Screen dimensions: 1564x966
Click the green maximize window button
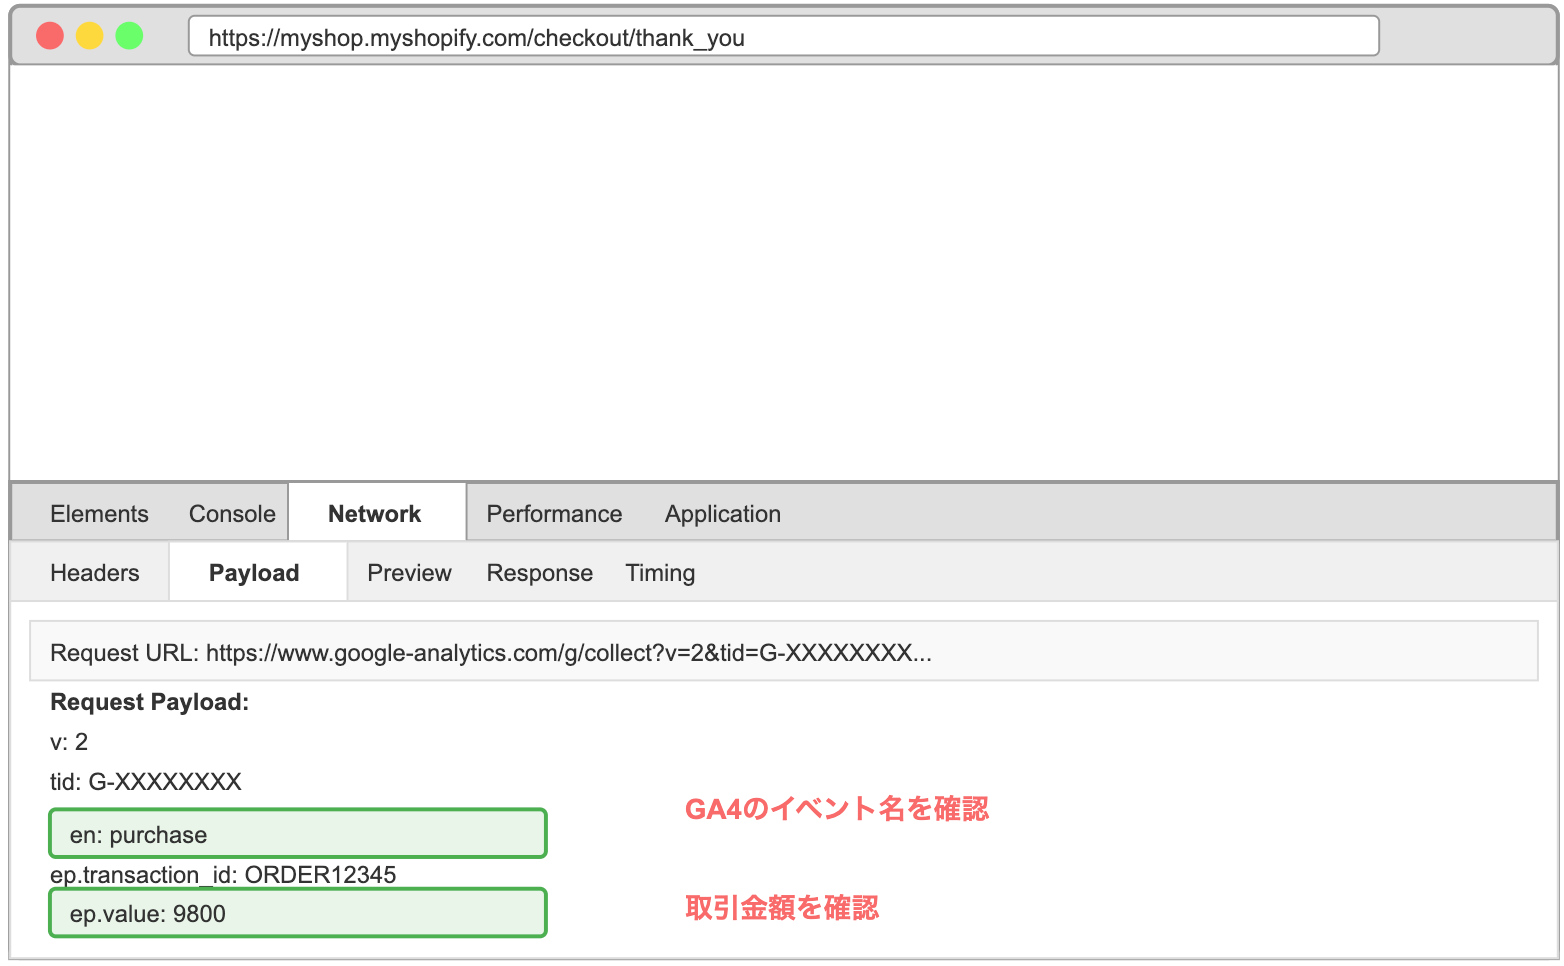click(130, 36)
